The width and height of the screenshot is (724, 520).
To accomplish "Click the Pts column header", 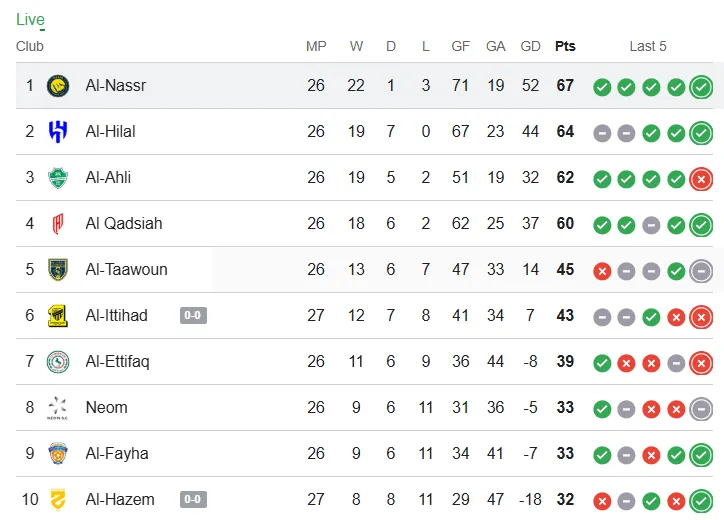I will [565, 46].
